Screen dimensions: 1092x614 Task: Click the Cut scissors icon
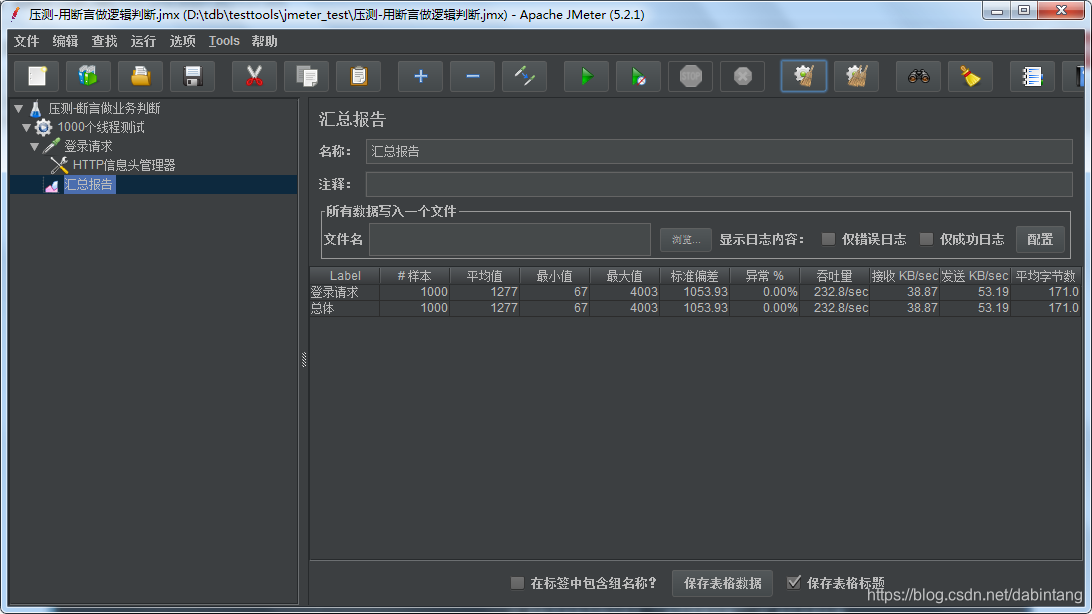coord(254,76)
